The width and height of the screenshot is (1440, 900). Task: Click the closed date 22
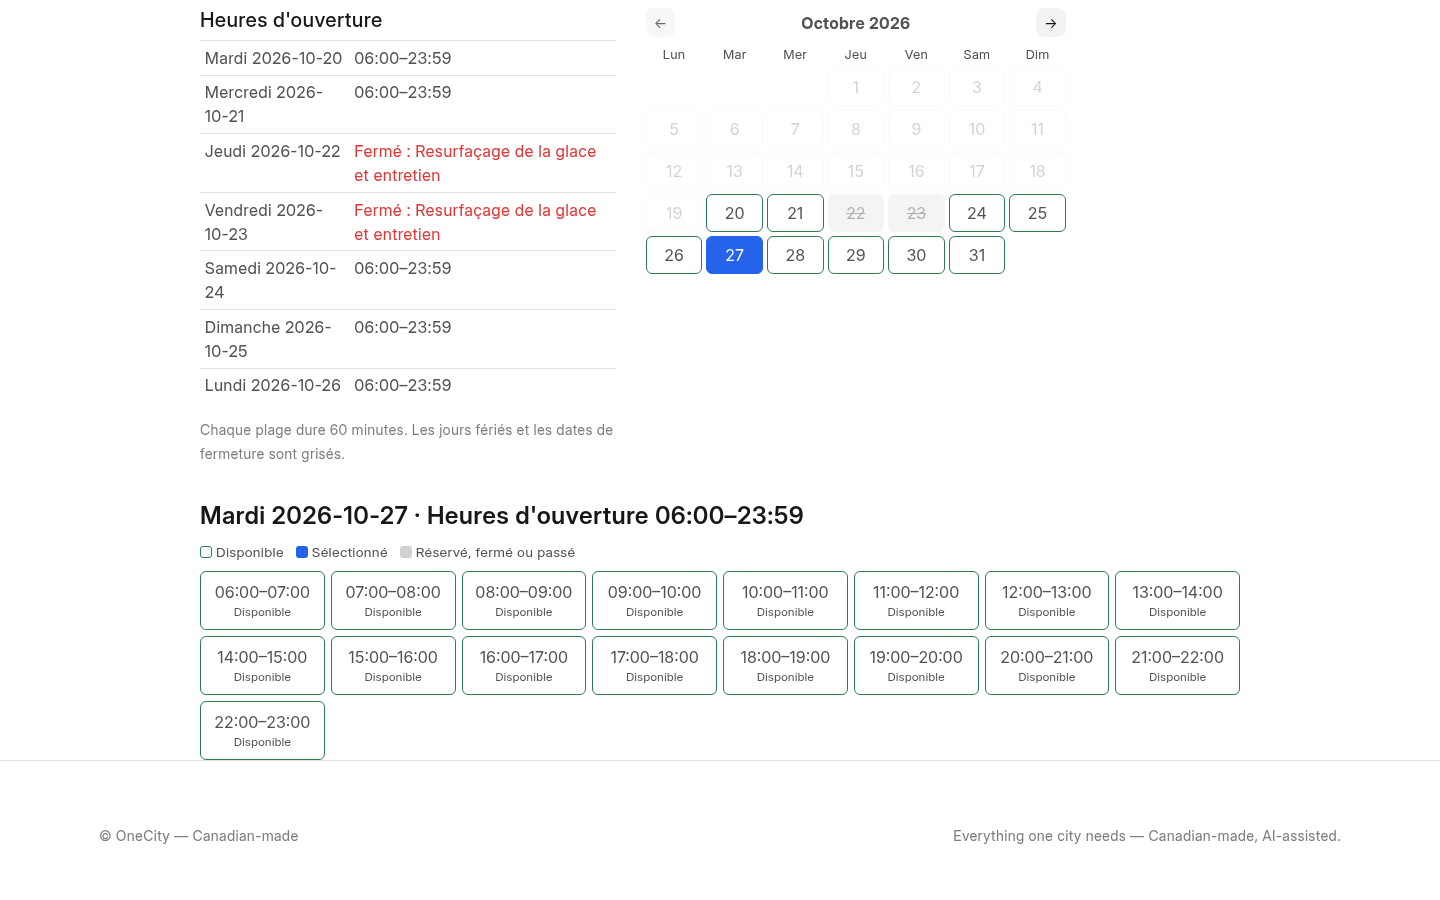pos(856,213)
